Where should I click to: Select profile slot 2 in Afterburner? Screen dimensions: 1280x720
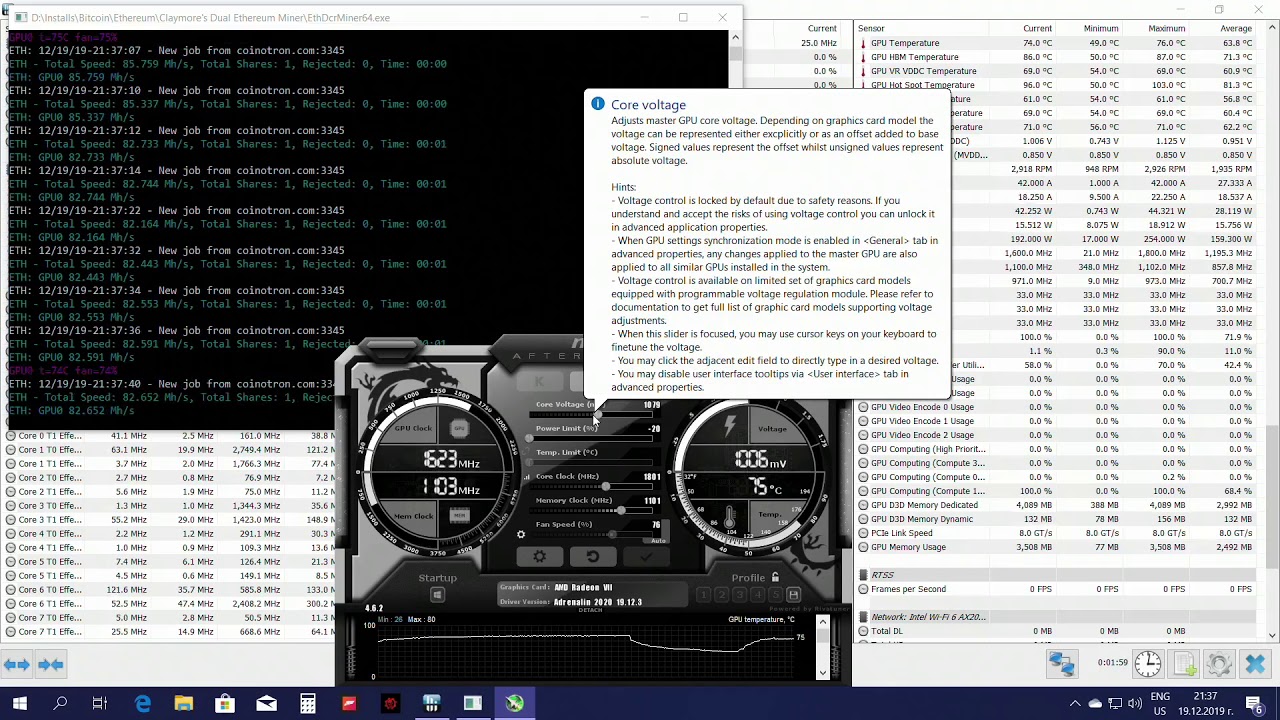click(x=721, y=595)
